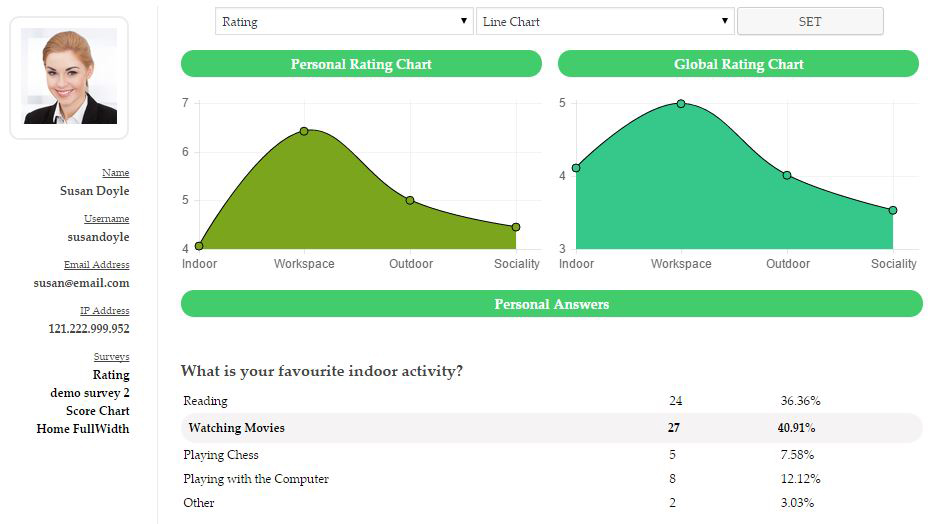
Task: Click the Global Rating Chart header
Action: point(738,64)
